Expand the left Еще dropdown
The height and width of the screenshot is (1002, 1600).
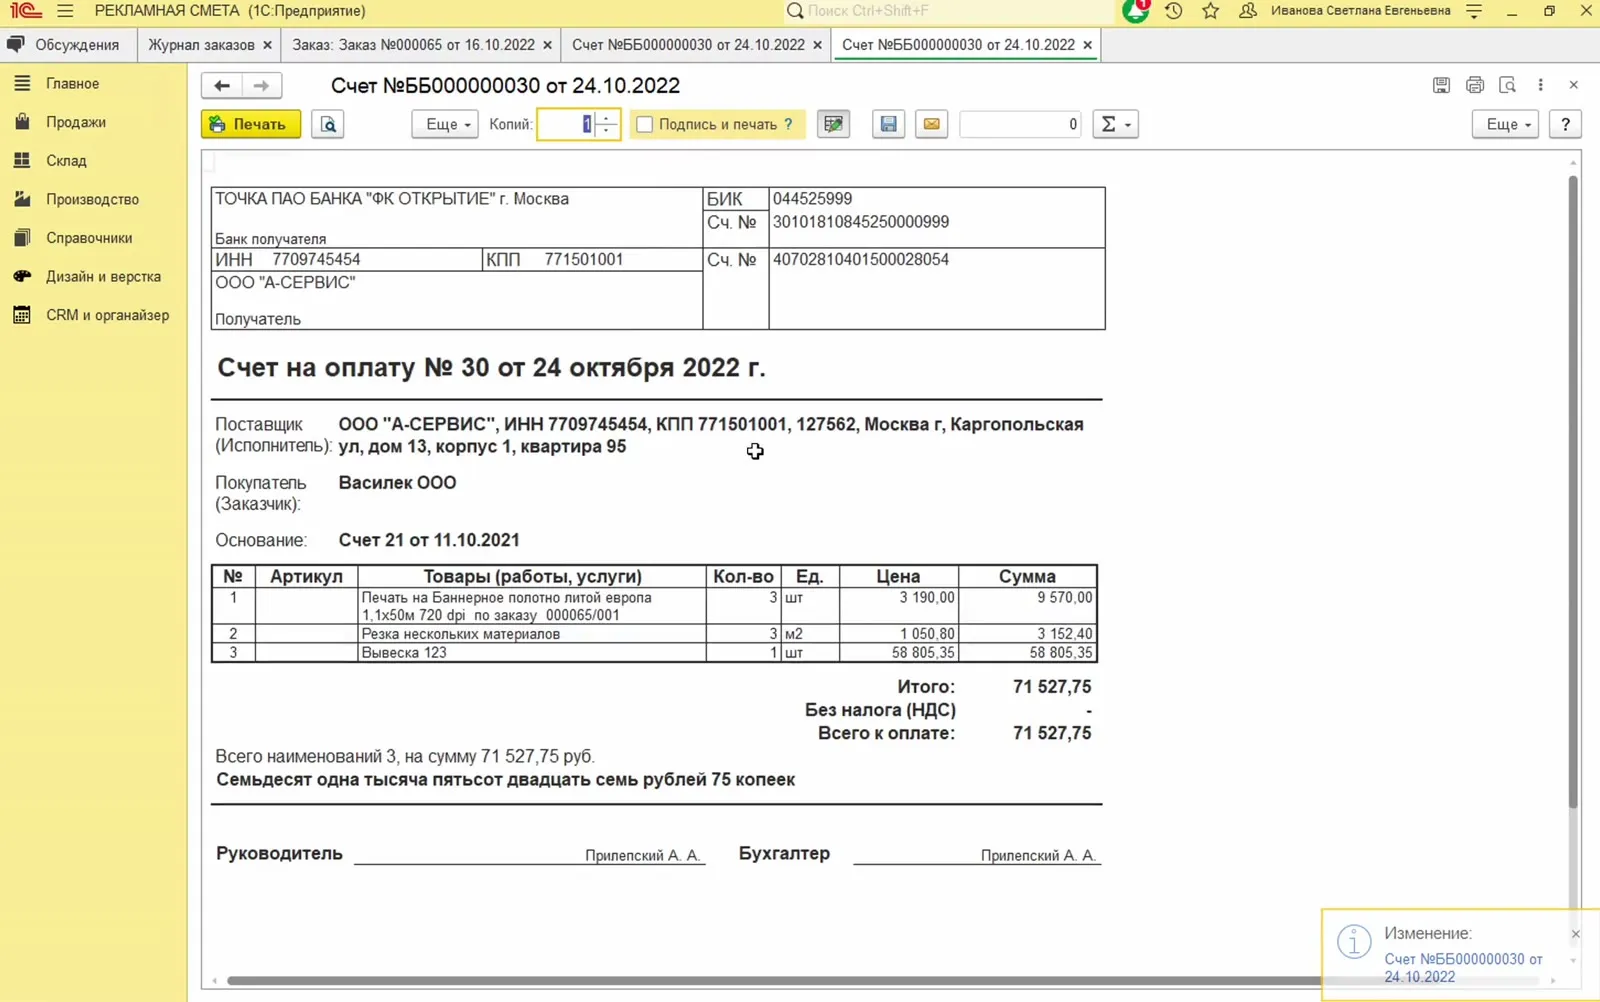click(x=445, y=124)
